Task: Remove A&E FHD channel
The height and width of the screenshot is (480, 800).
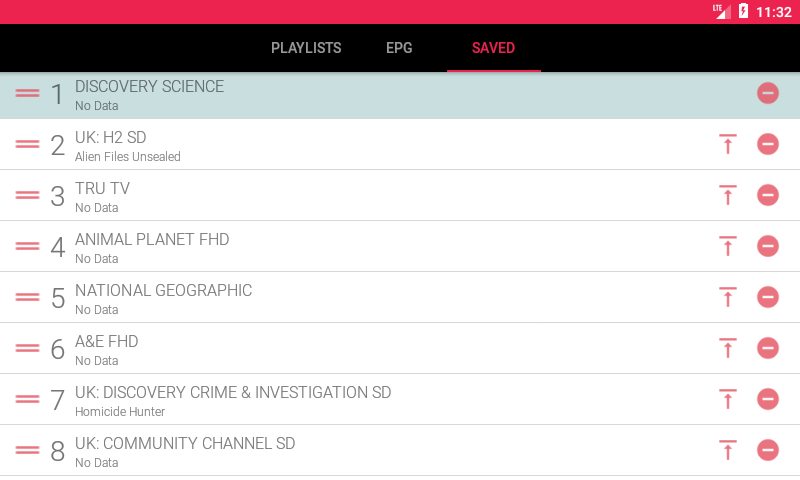Action: [x=767, y=348]
